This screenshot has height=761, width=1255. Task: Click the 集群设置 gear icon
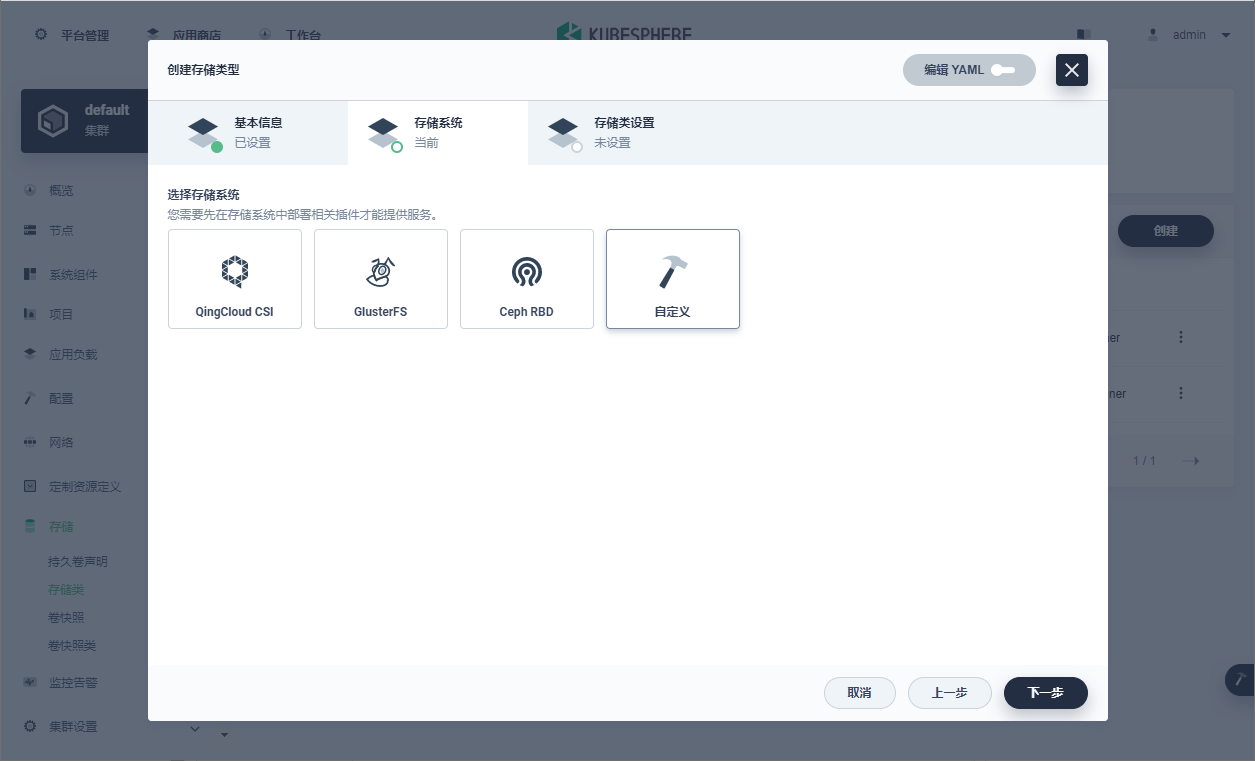tap(30, 726)
